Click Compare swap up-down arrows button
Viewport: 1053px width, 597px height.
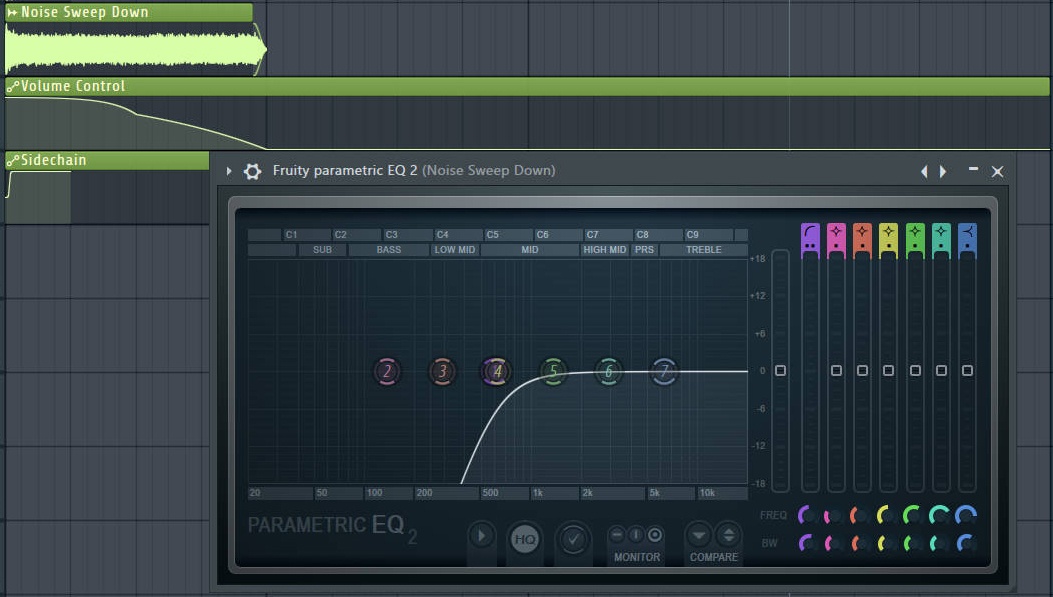coord(728,535)
